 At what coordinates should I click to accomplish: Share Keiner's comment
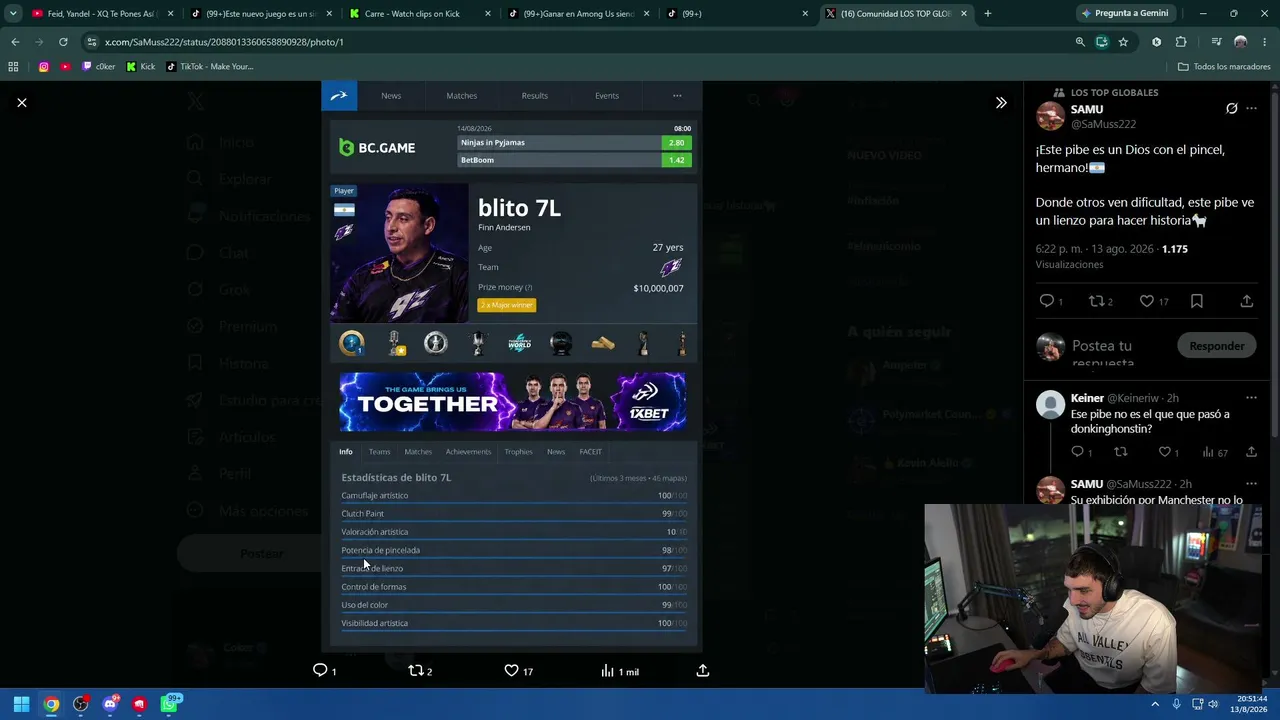coord(1251,452)
